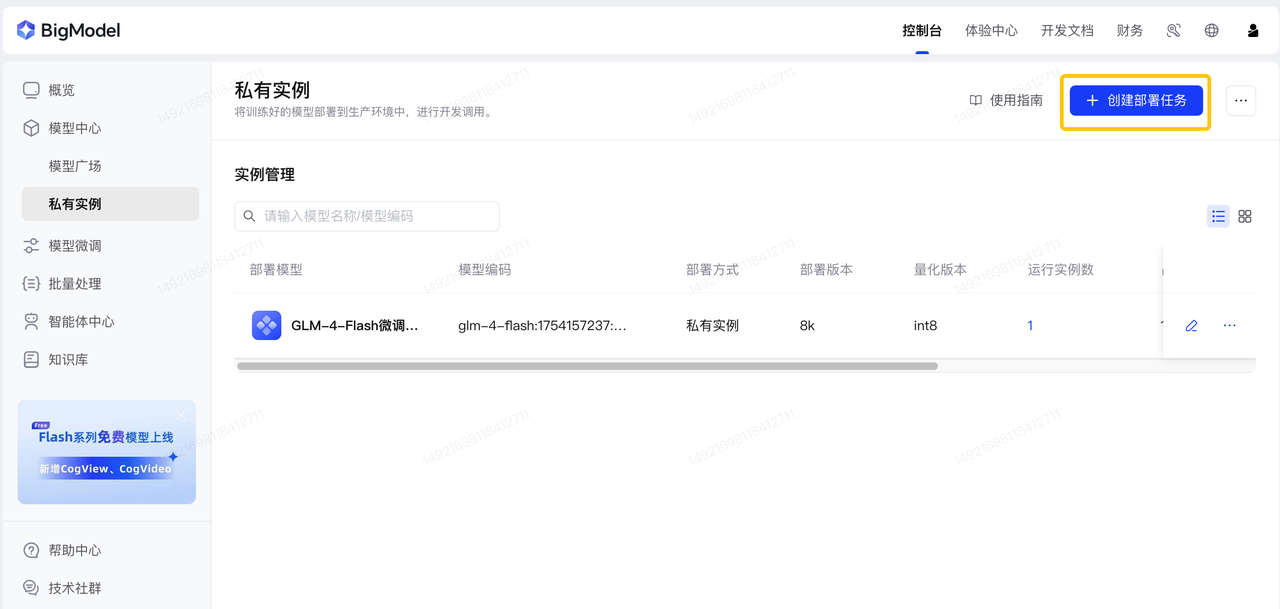Click the search magnifier icon
1280x609 pixels.
[250, 216]
